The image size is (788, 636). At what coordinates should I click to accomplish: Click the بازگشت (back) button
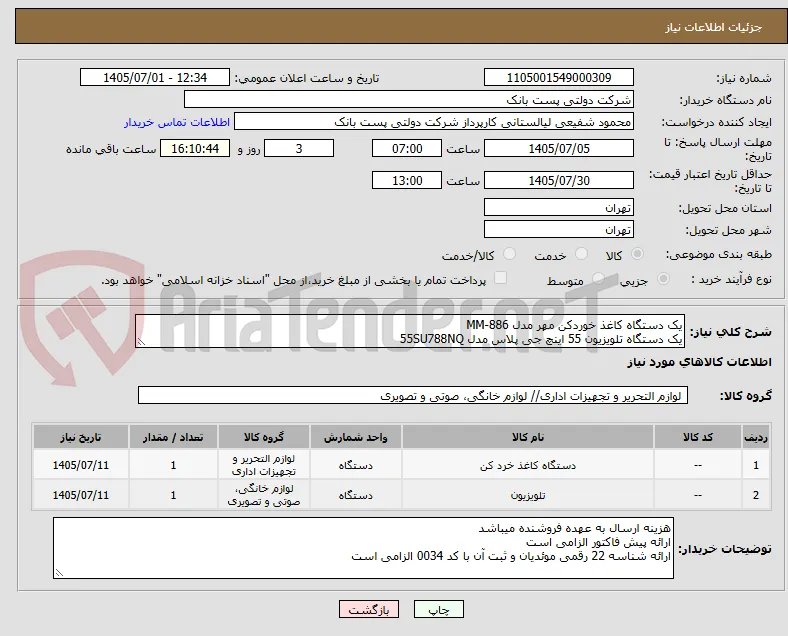coord(369,609)
